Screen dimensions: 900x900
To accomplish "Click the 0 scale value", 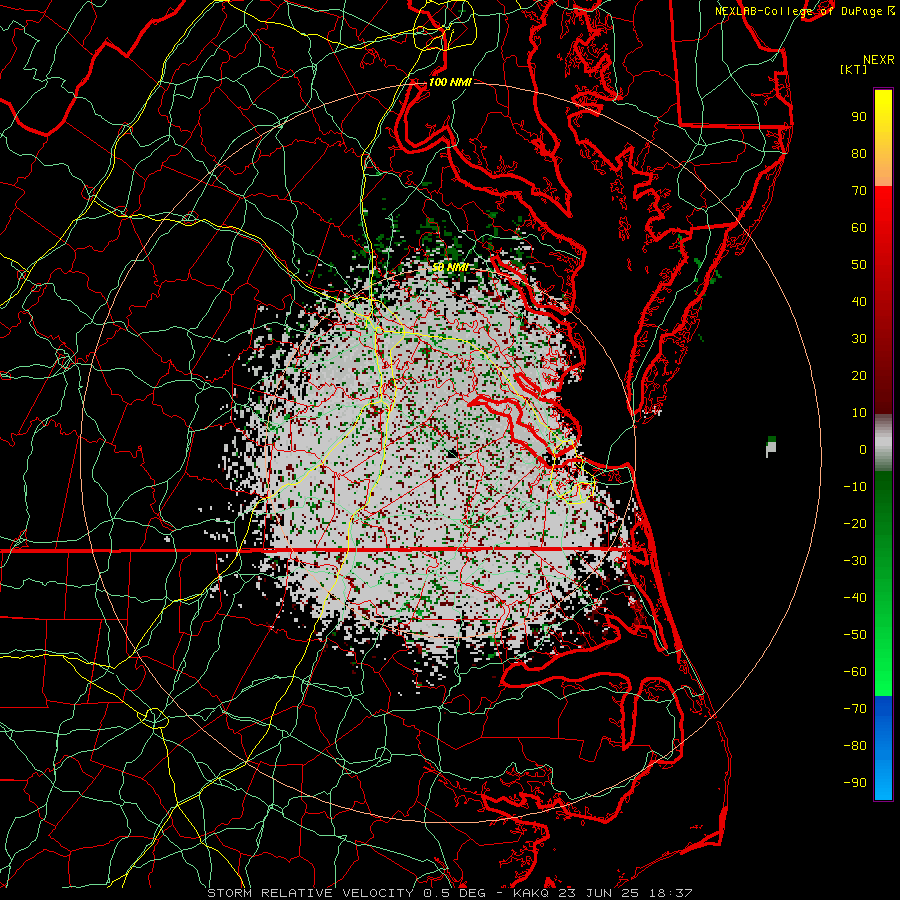I will (863, 450).
